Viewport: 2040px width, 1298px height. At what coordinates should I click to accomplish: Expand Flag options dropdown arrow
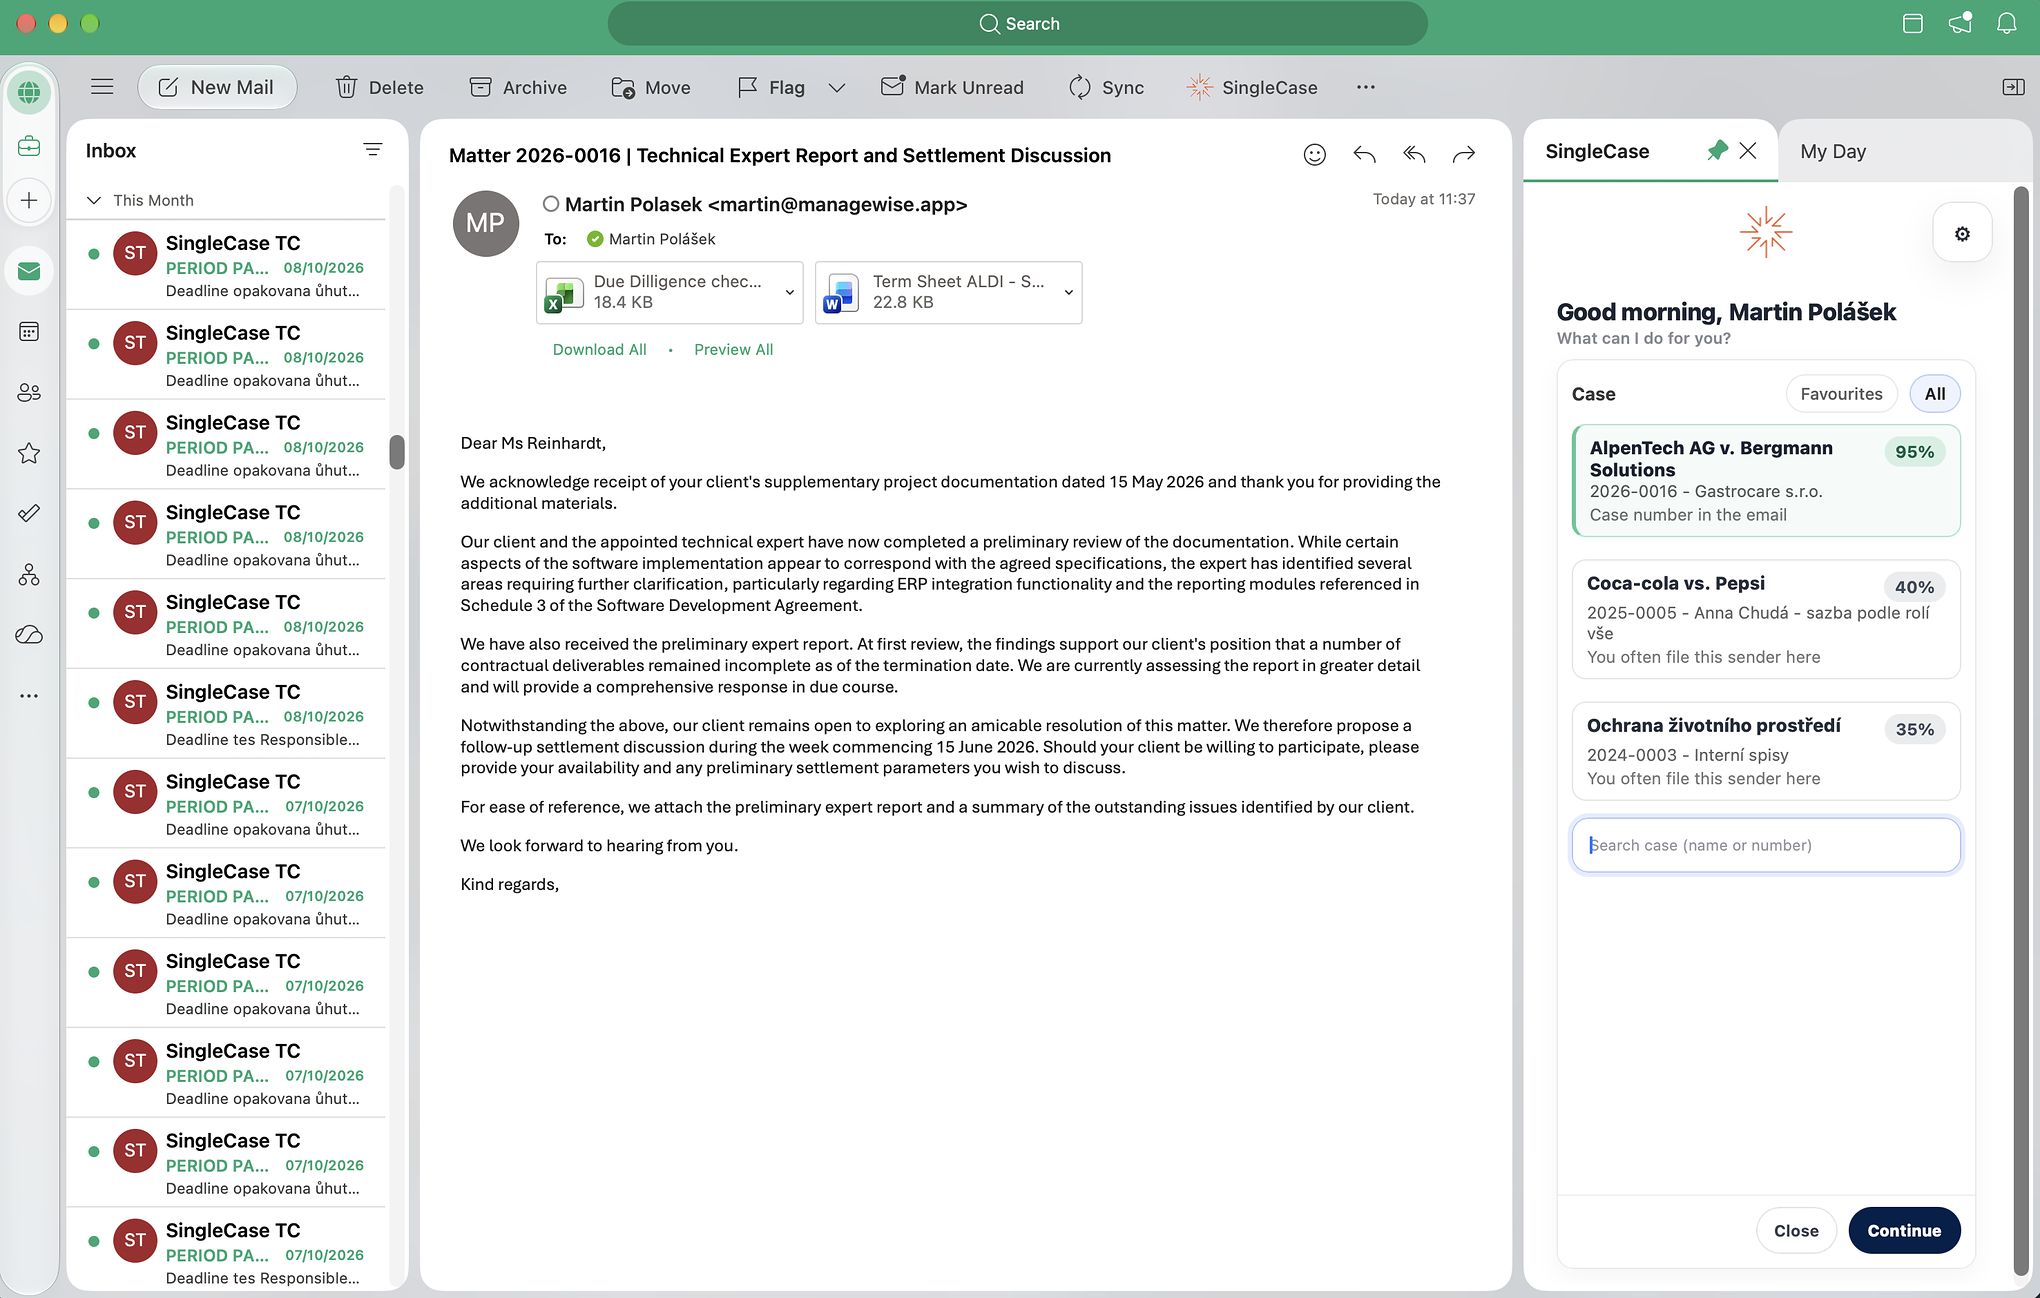point(837,87)
